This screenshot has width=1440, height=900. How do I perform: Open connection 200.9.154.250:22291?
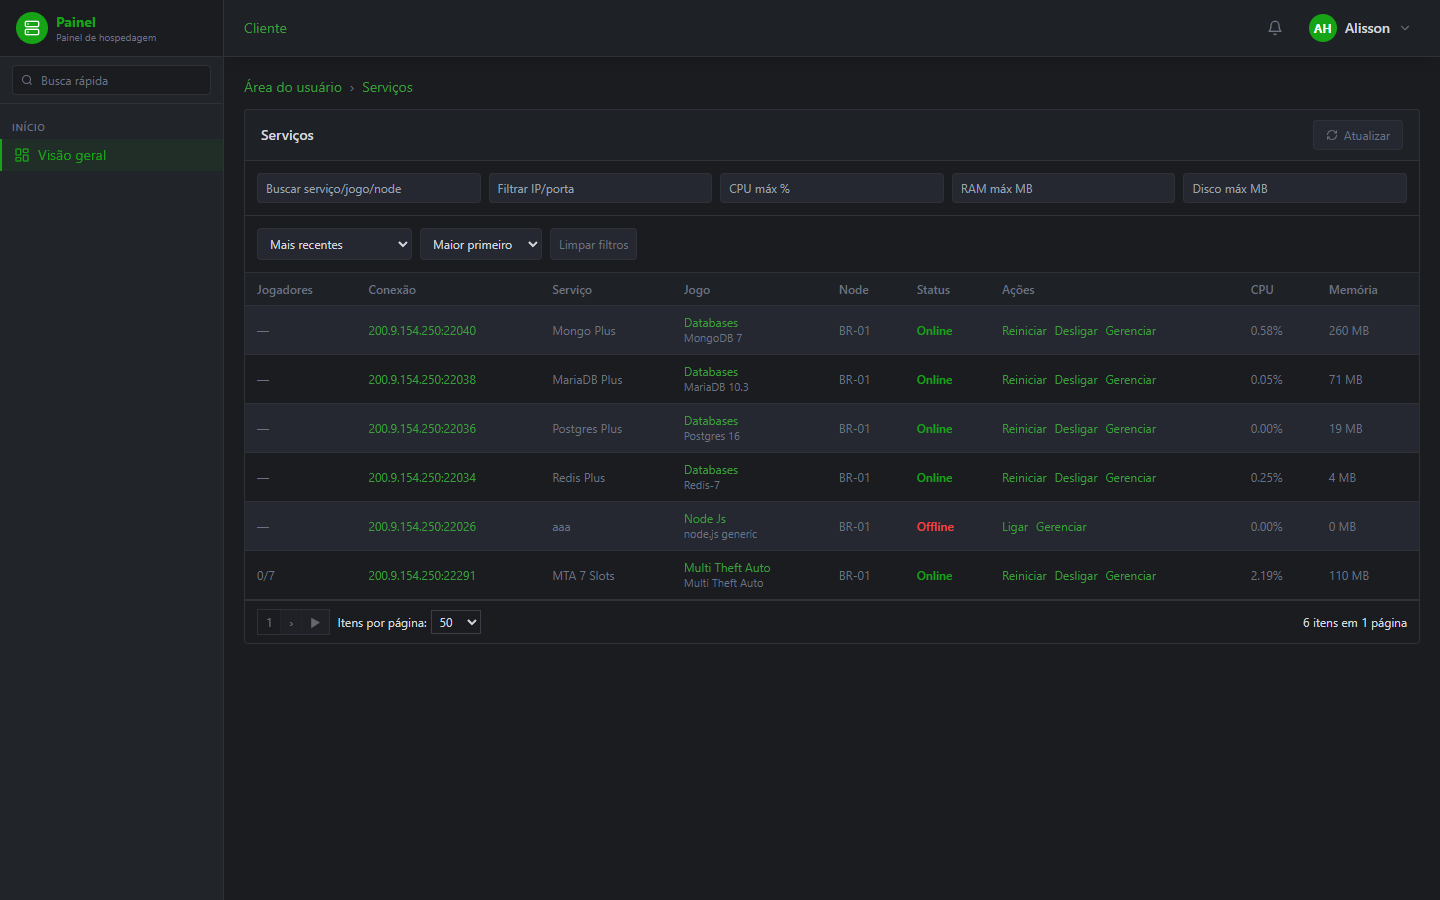[x=422, y=575]
